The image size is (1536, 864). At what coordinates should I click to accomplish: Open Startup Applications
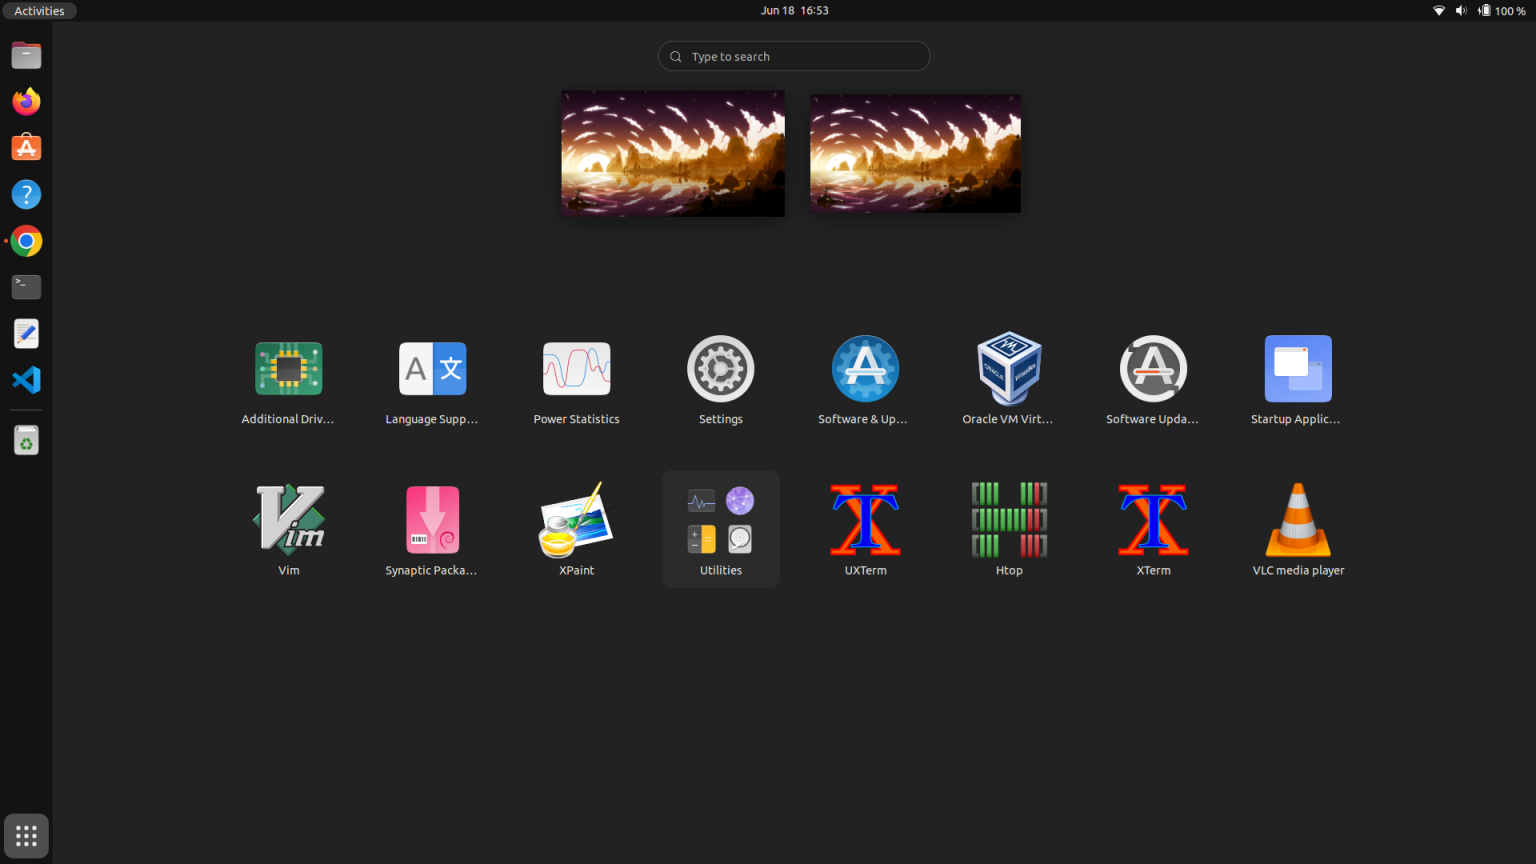pyautogui.click(x=1297, y=368)
